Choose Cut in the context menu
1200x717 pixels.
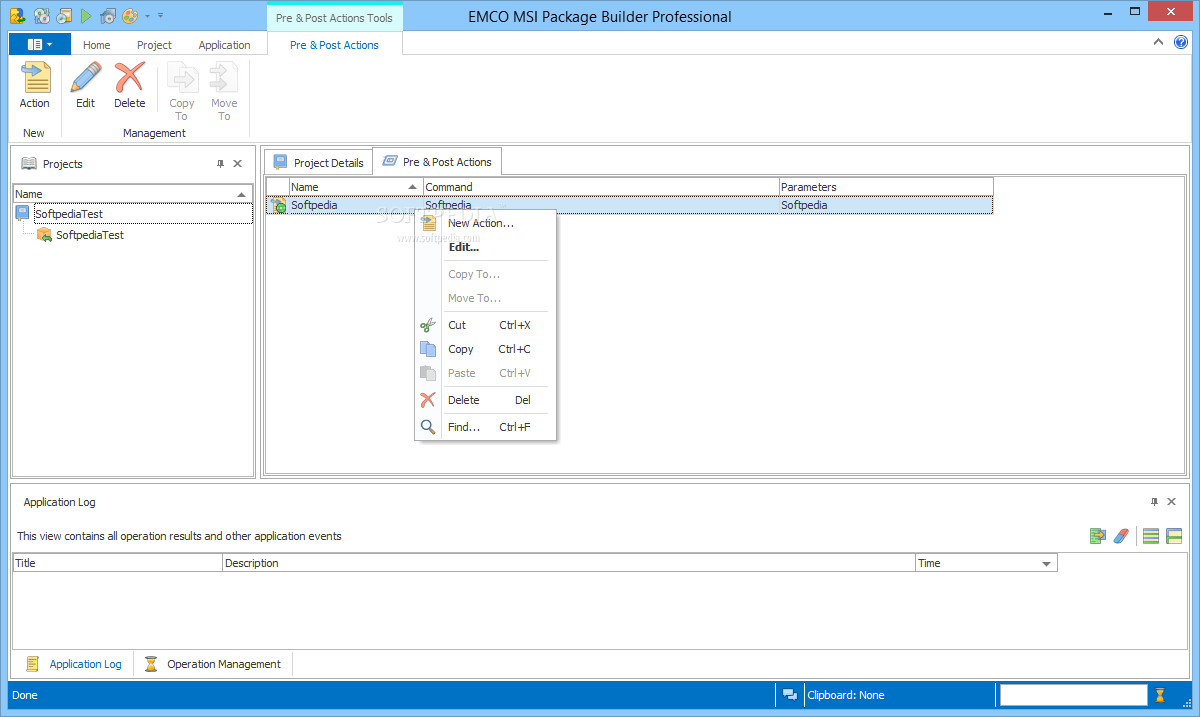(485, 325)
